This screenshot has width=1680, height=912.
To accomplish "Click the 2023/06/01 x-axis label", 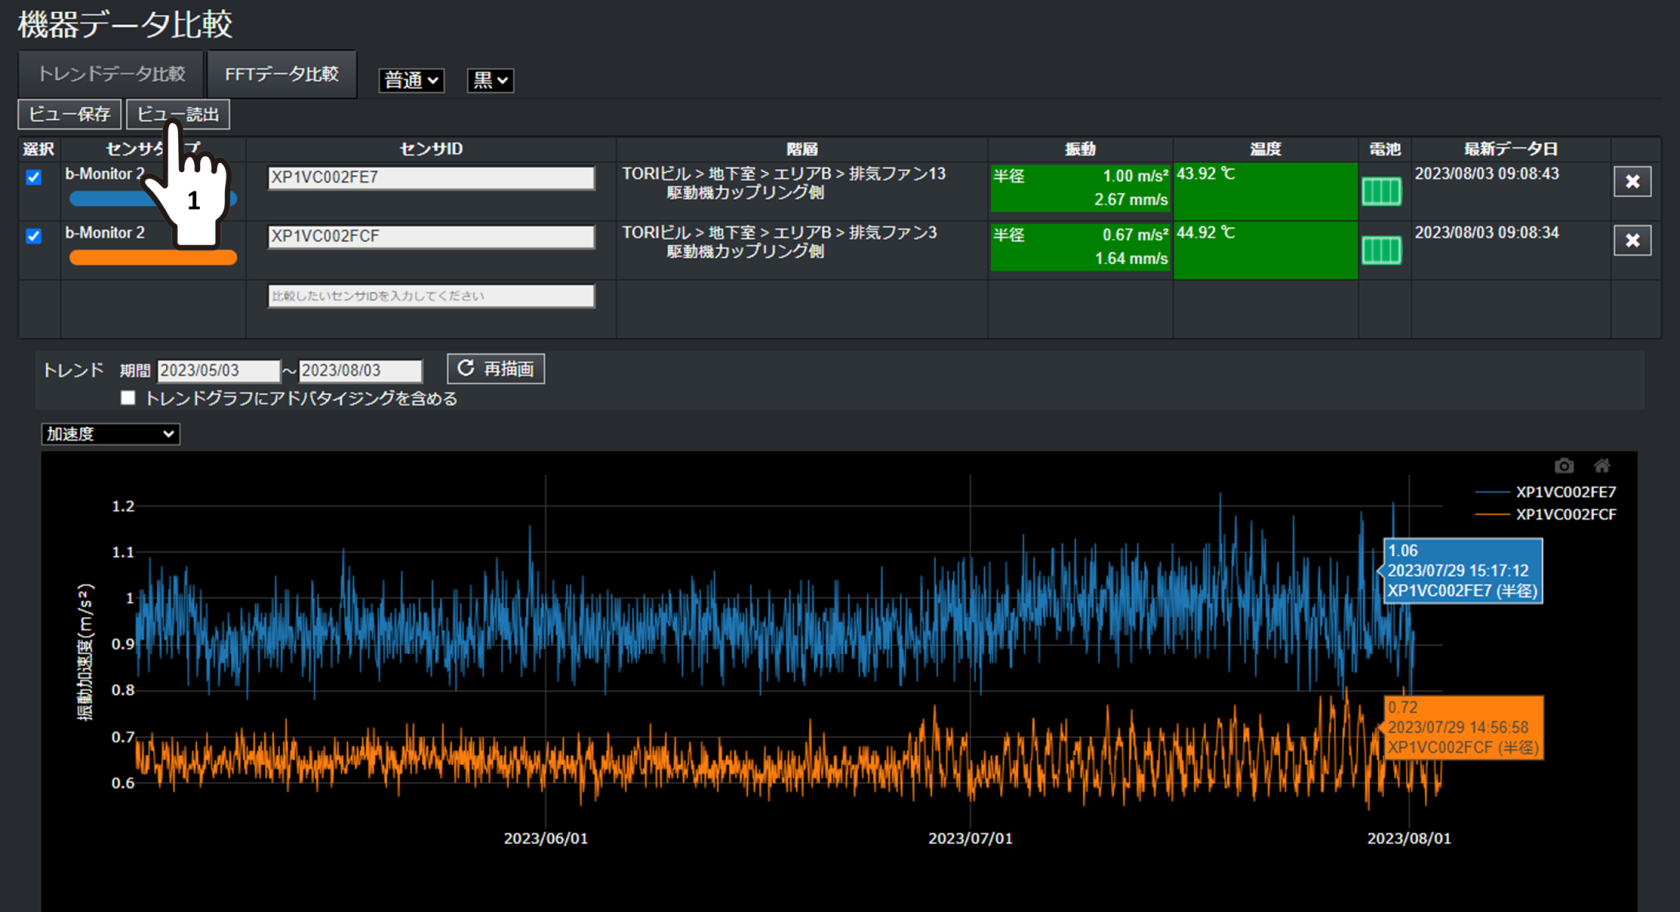I will (x=546, y=839).
